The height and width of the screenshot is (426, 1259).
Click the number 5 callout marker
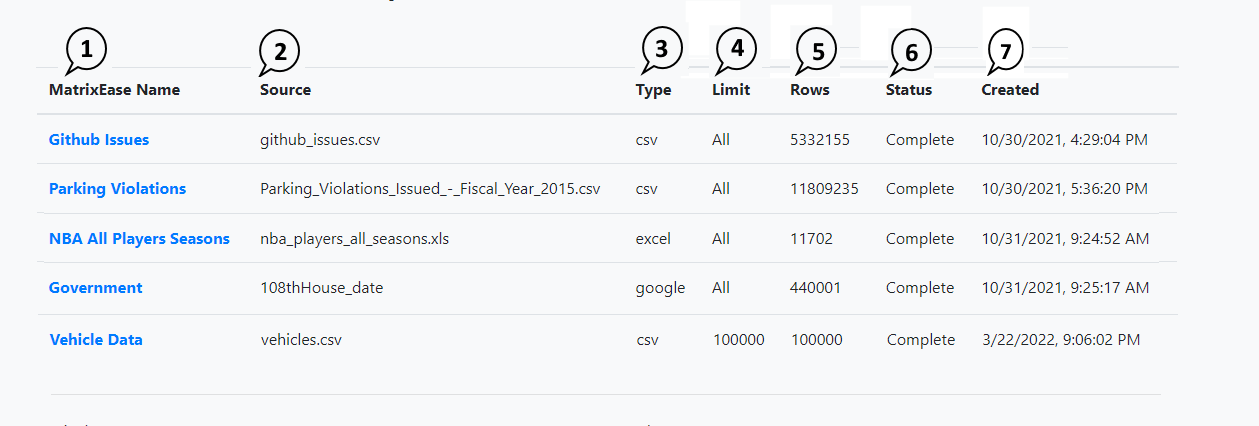tap(817, 52)
